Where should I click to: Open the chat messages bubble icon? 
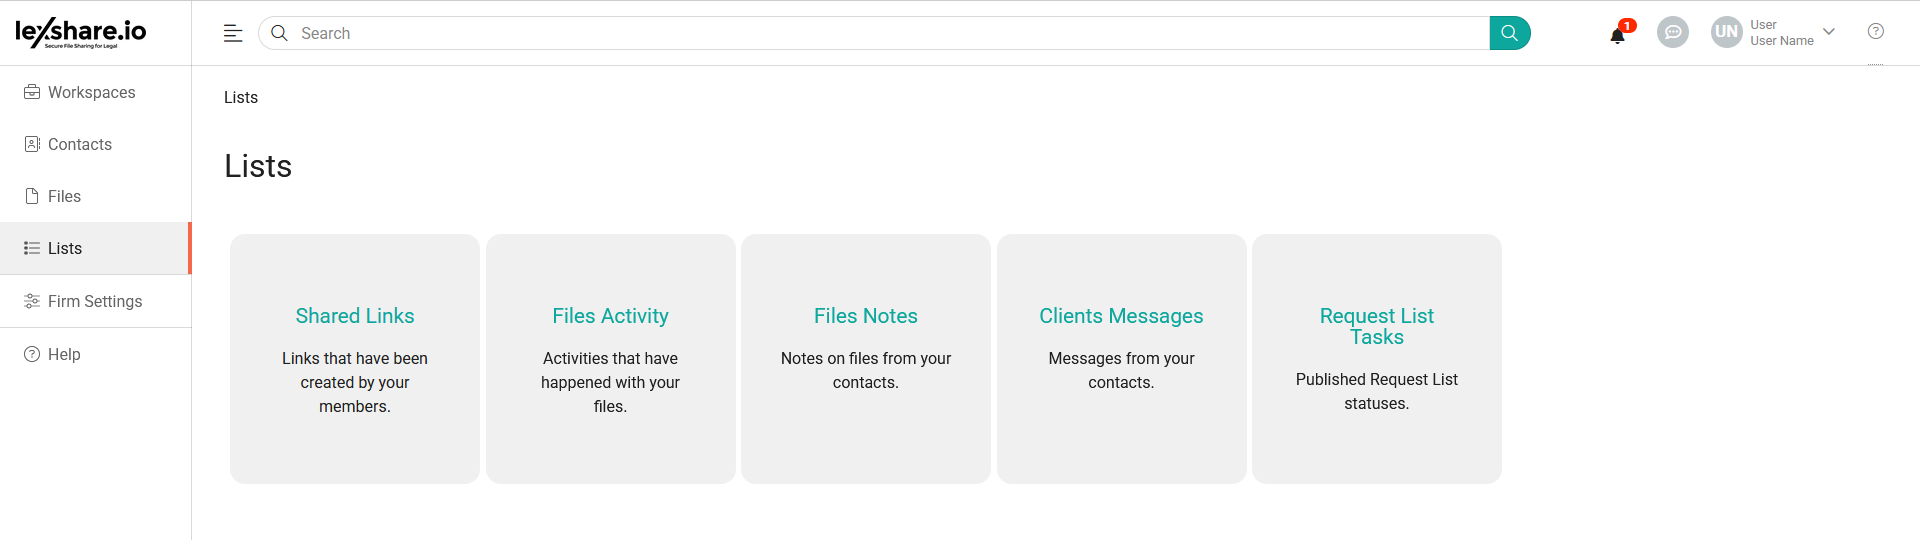click(1672, 33)
